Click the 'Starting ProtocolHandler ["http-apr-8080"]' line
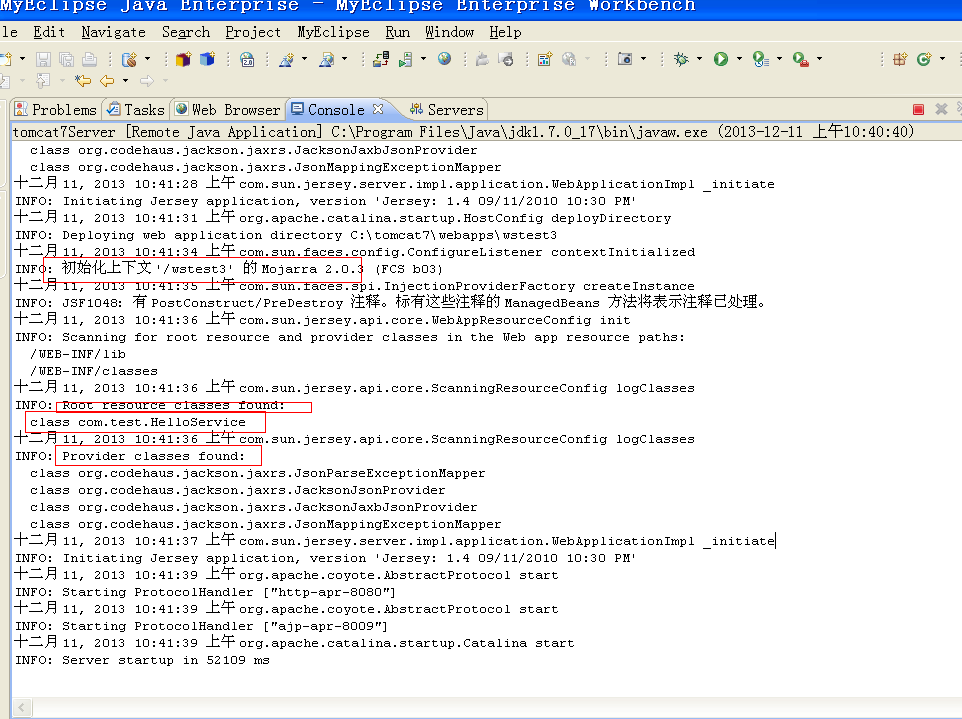Viewport: 962px width, 719px height. pyautogui.click(x=206, y=592)
